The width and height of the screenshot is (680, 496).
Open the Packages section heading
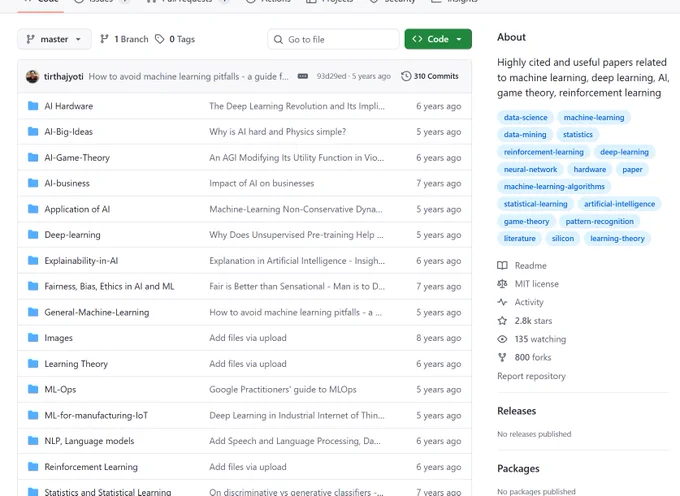pyautogui.click(x=518, y=469)
